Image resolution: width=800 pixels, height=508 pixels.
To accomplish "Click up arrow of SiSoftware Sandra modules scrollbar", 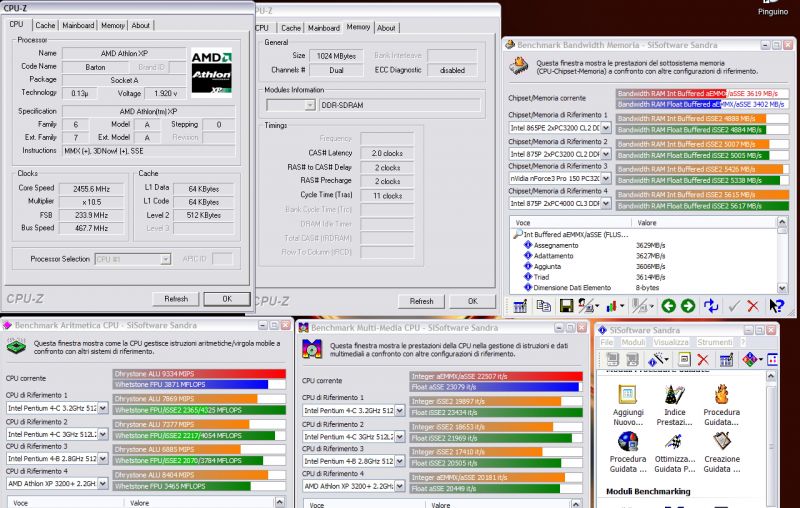I will point(771,376).
